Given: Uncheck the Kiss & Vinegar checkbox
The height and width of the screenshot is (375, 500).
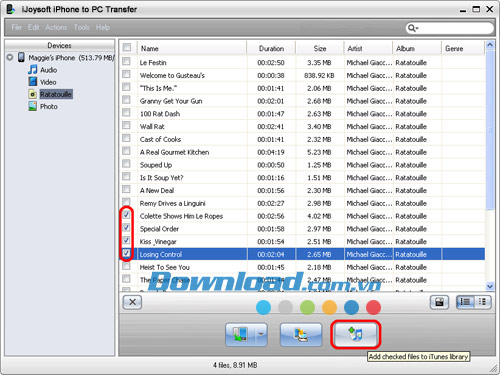Looking at the screenshot, I should coord(126,240).
